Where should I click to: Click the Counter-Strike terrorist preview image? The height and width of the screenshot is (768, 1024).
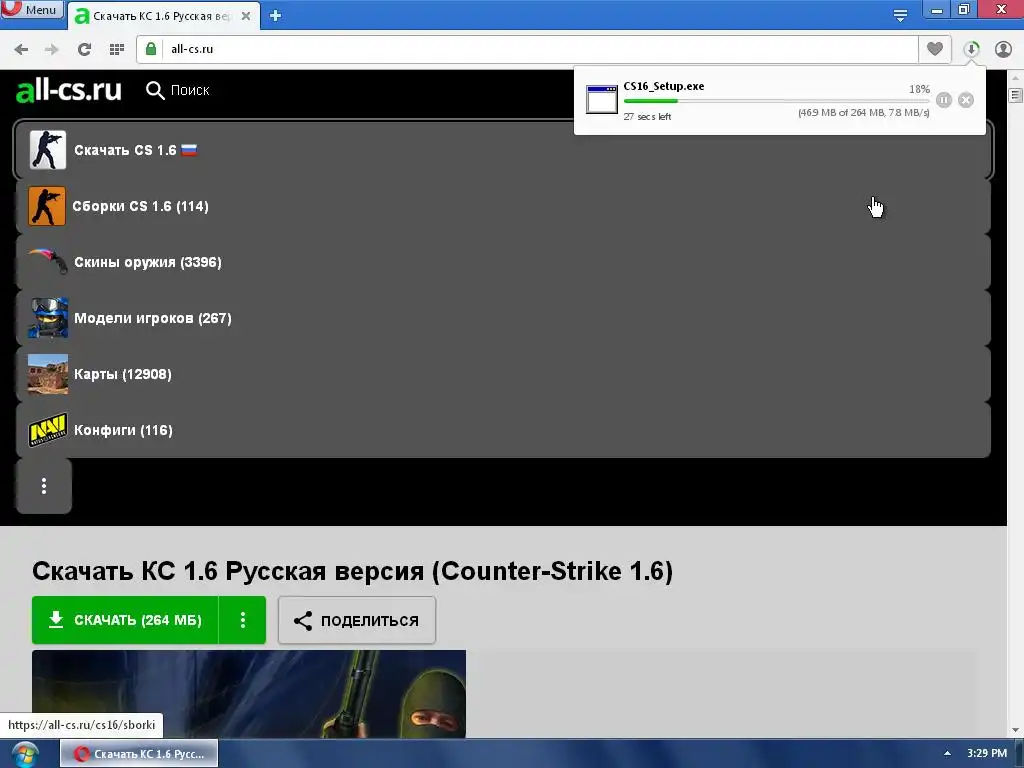pyautogui.click(x=249, y=694)
